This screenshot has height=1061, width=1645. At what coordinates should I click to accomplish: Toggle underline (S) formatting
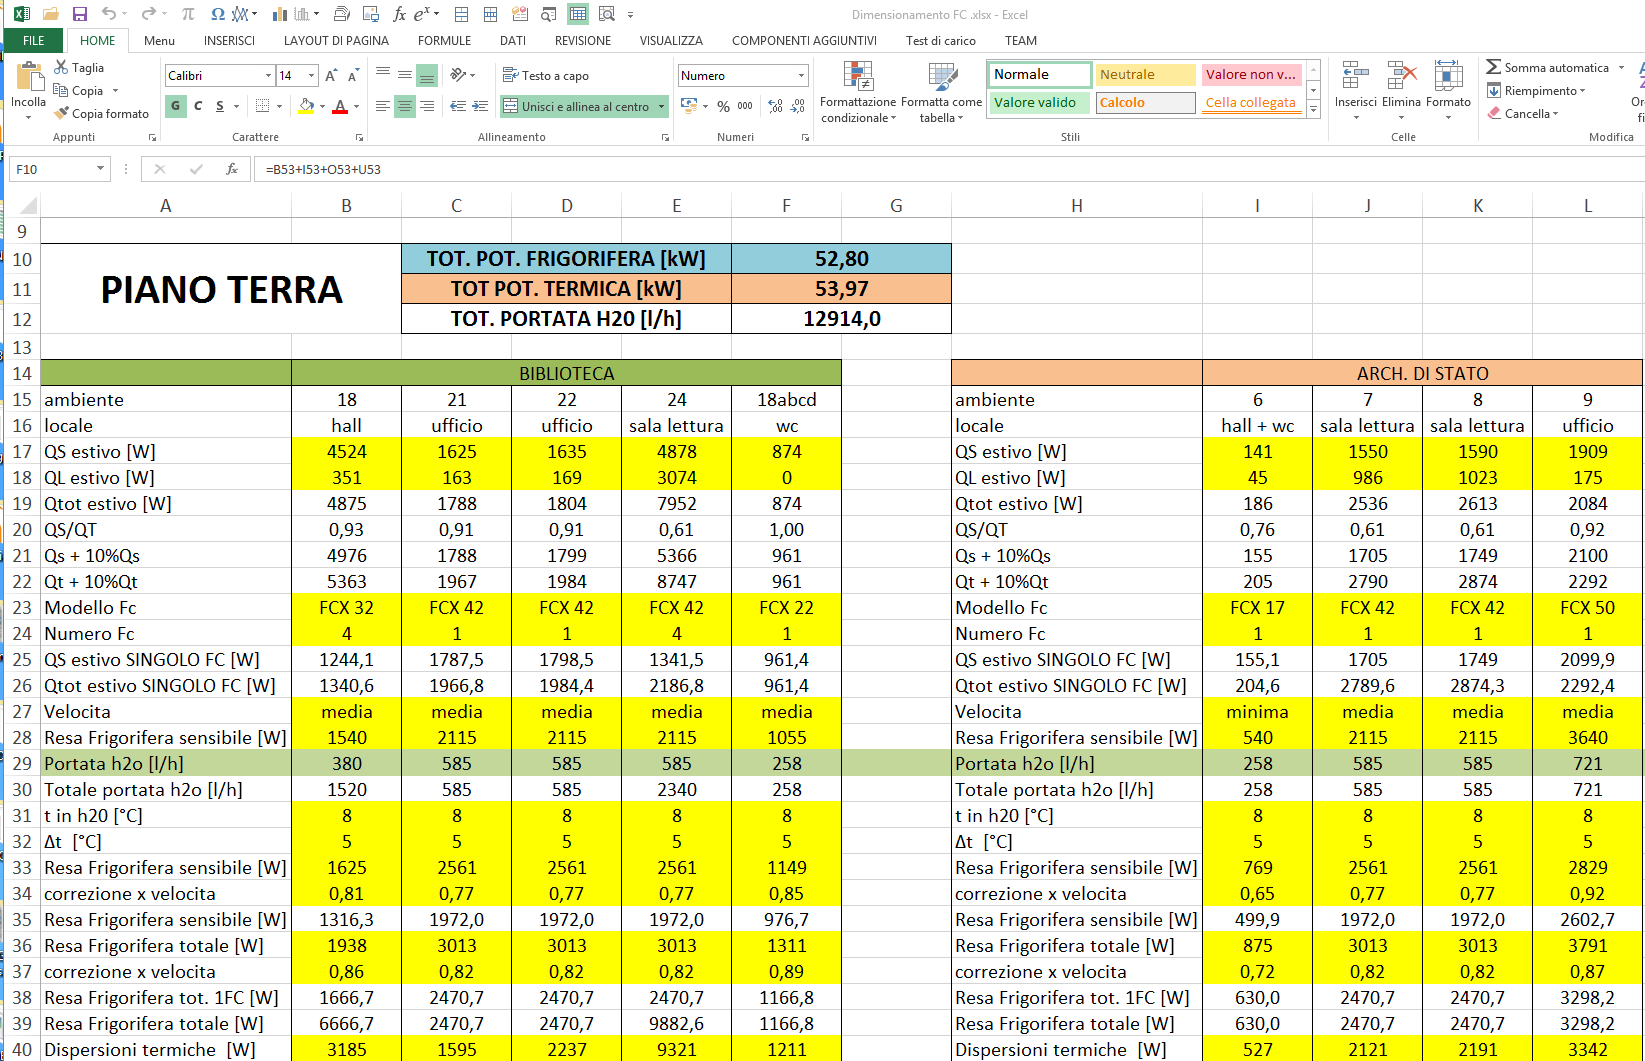tap(220, 106)
